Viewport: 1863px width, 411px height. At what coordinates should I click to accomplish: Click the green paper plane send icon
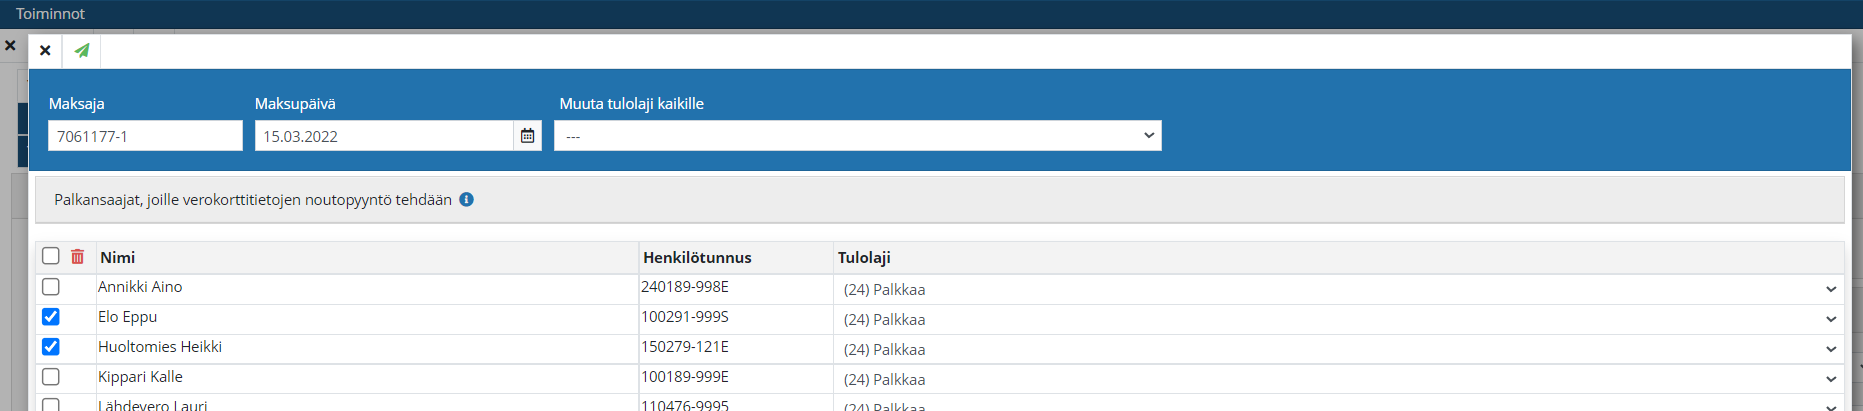pyautogui.click(x=82, y=50)
